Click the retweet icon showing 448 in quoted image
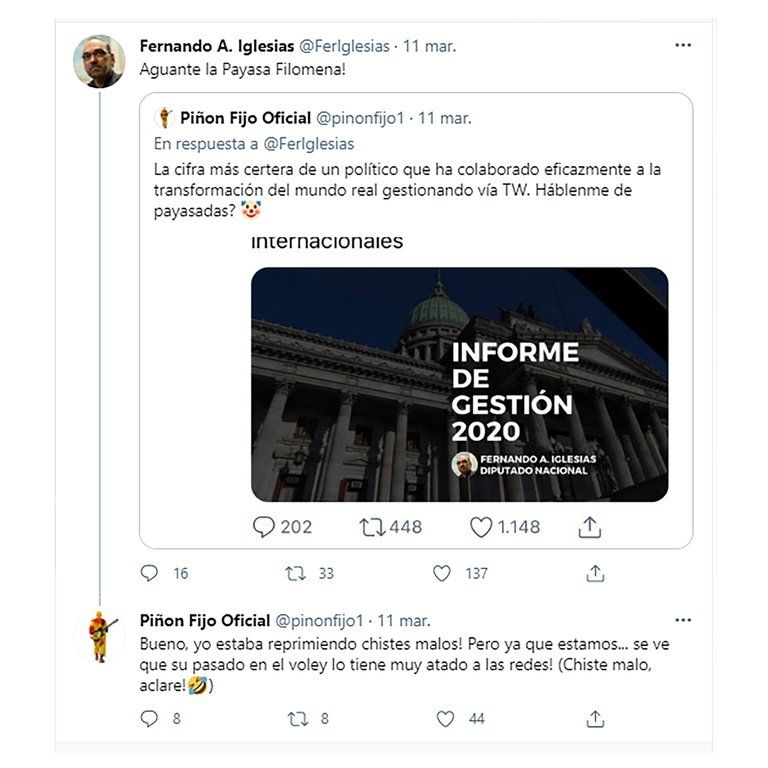Image resolution: width=768 pixels, height=768 pixels. click(x=372, y=527)
